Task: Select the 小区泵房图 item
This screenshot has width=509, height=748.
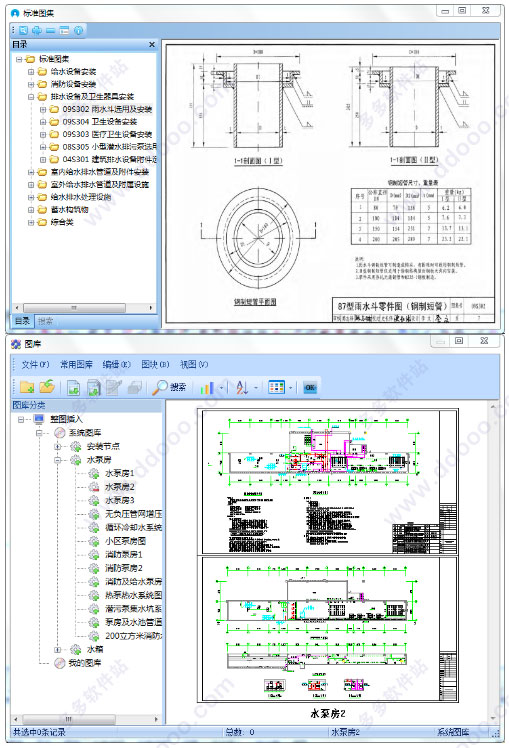Action: click(125, 541)
